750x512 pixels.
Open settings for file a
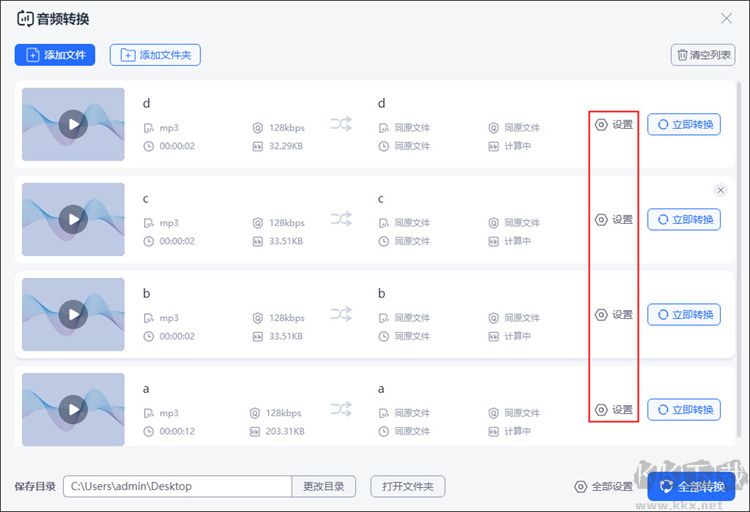[614, 410]
